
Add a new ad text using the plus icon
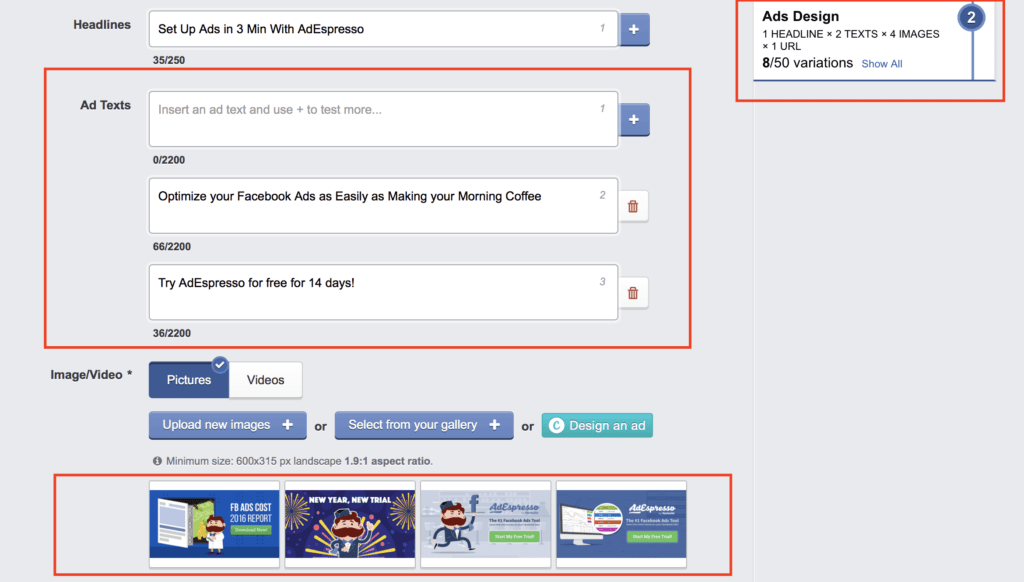[634, 119]
